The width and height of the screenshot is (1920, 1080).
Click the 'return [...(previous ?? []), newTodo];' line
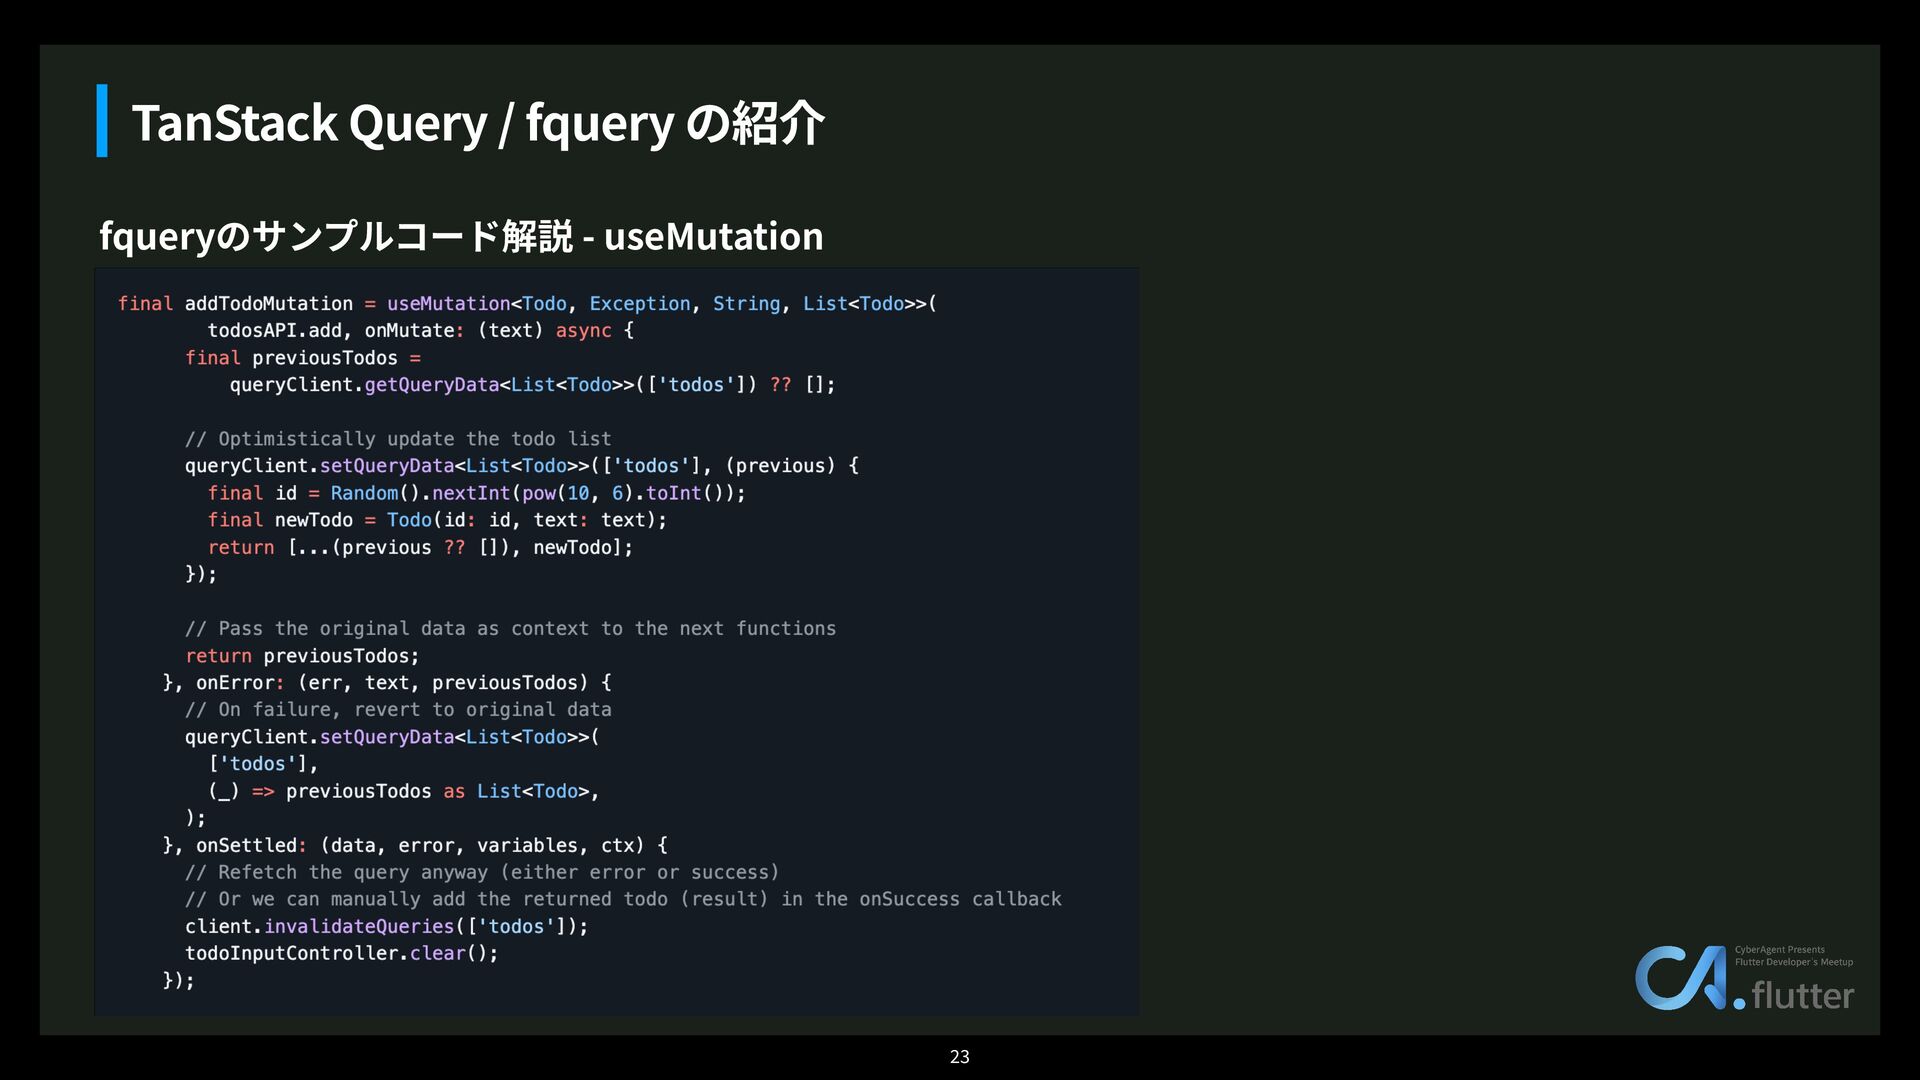pos(420,547)
